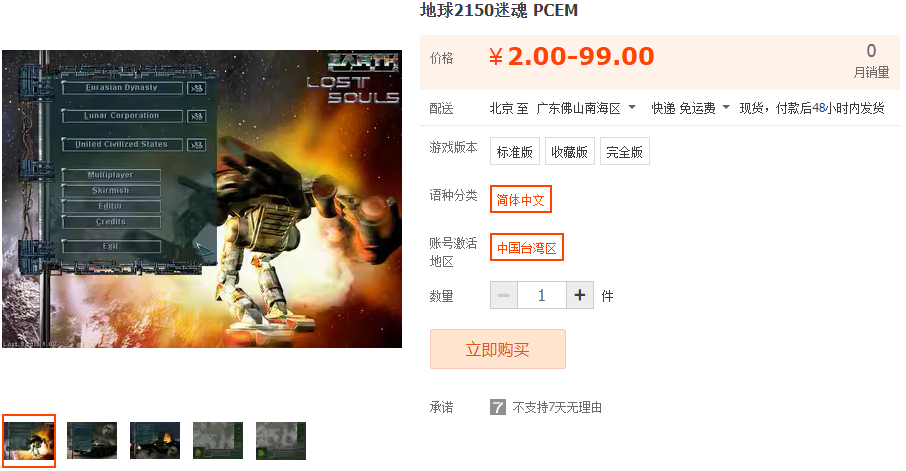Select the 收藏版 game version
This screenshot has width=906, height=471.
click(569, 151)
